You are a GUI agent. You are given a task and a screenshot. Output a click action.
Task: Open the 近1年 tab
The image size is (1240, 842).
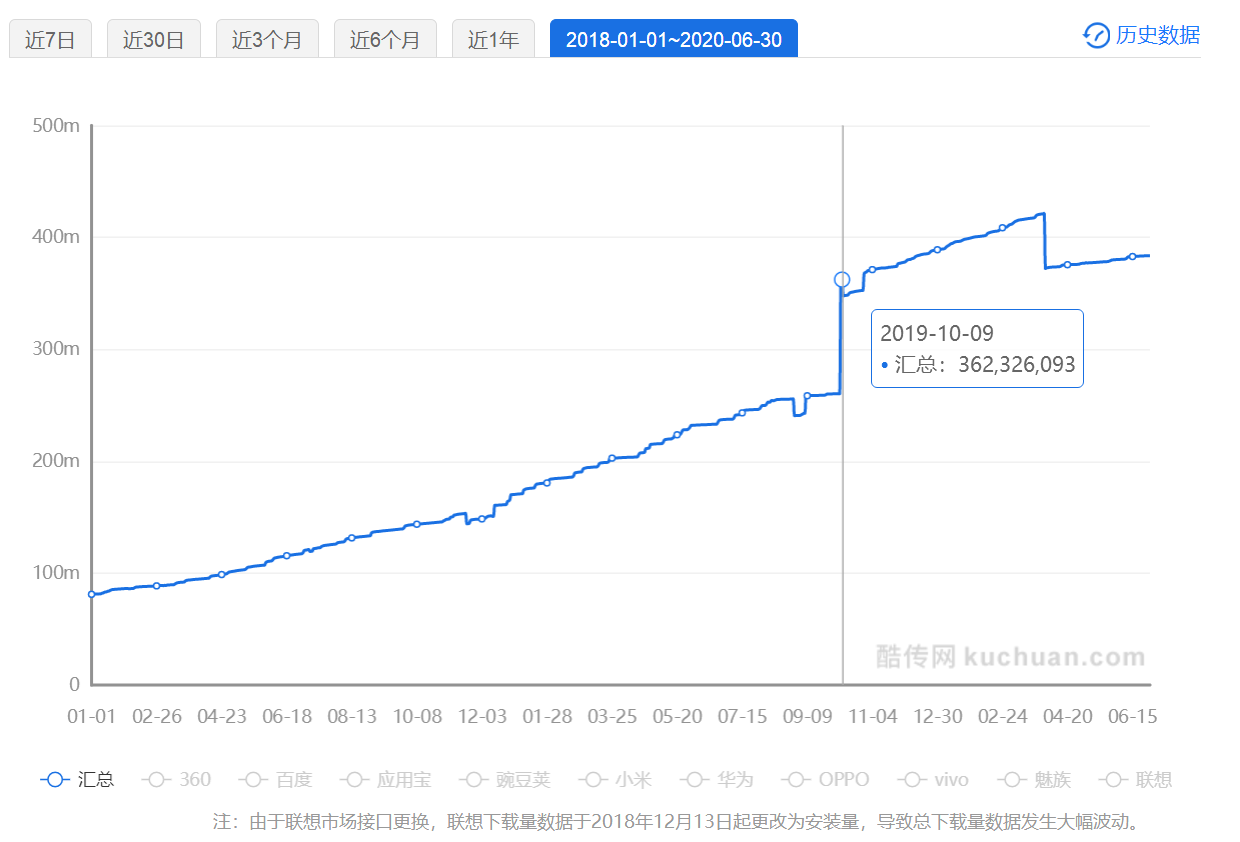tap(493, 40)
